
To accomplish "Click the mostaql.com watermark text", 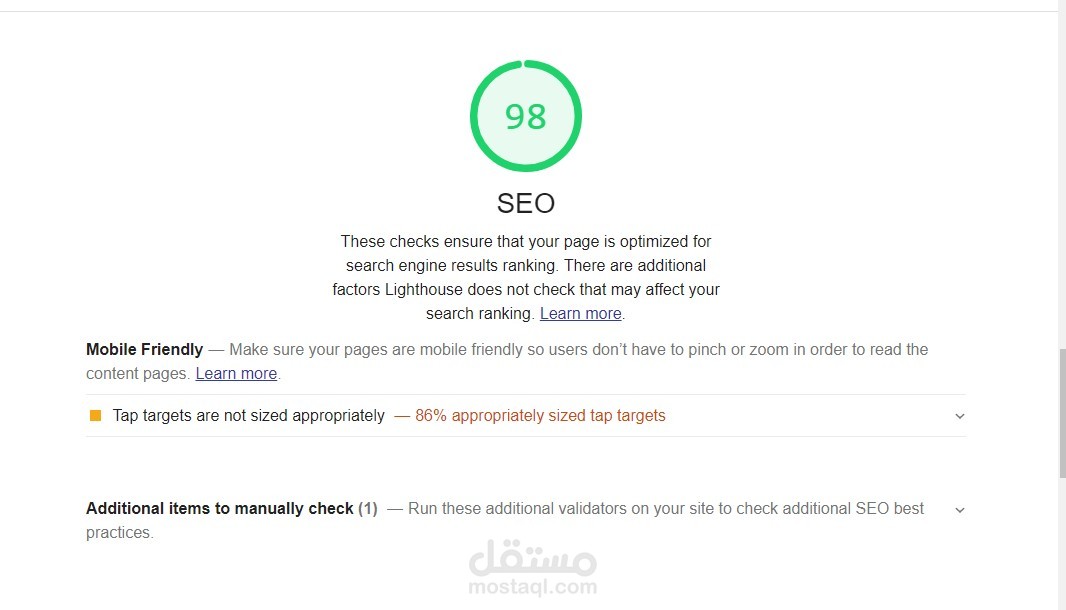I will [532, 587].
